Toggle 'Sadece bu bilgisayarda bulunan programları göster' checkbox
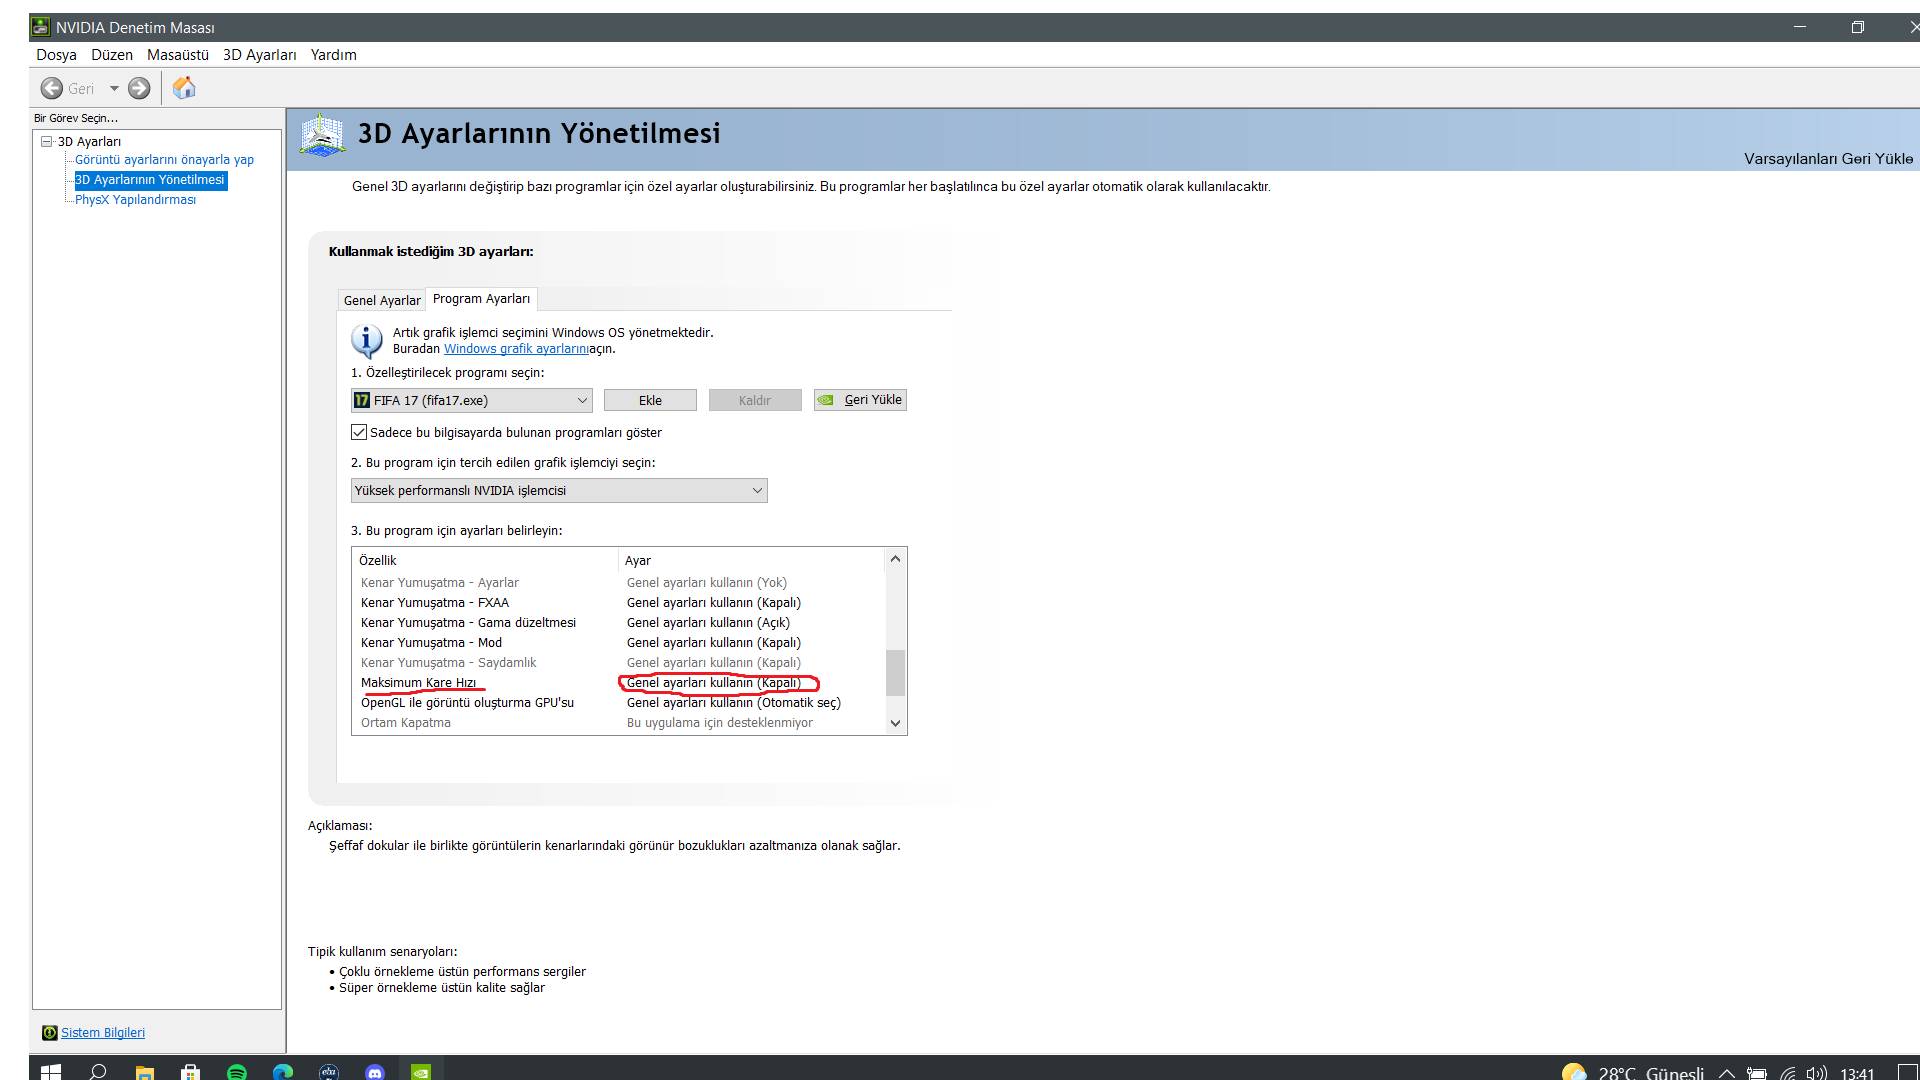 (359, 432)
